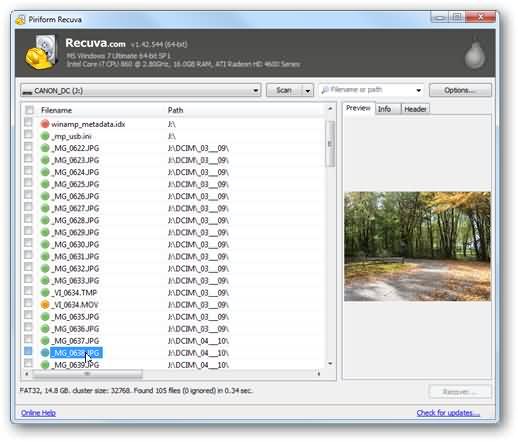Click the Recuva hard hat logo
The image size is (518, 442).
[41, 53]
